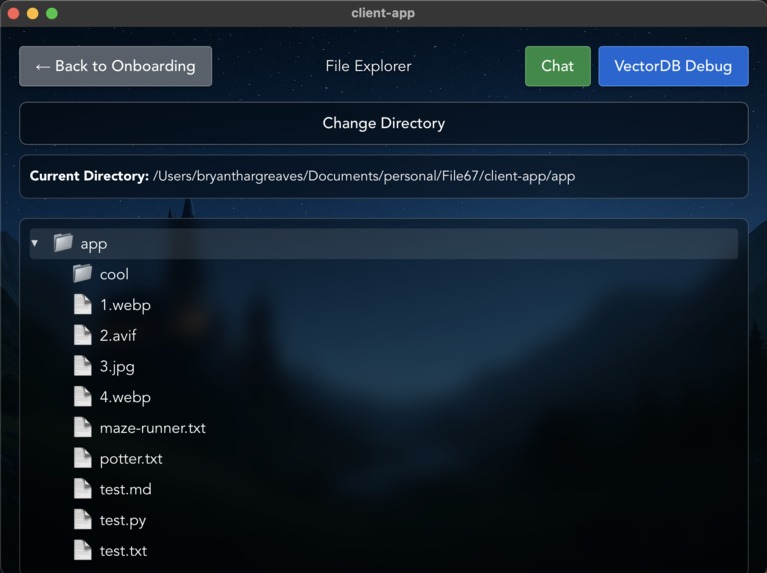767x573 pixels.
Task: Open the cool subfolder label
Action: (x=114, y=274)
